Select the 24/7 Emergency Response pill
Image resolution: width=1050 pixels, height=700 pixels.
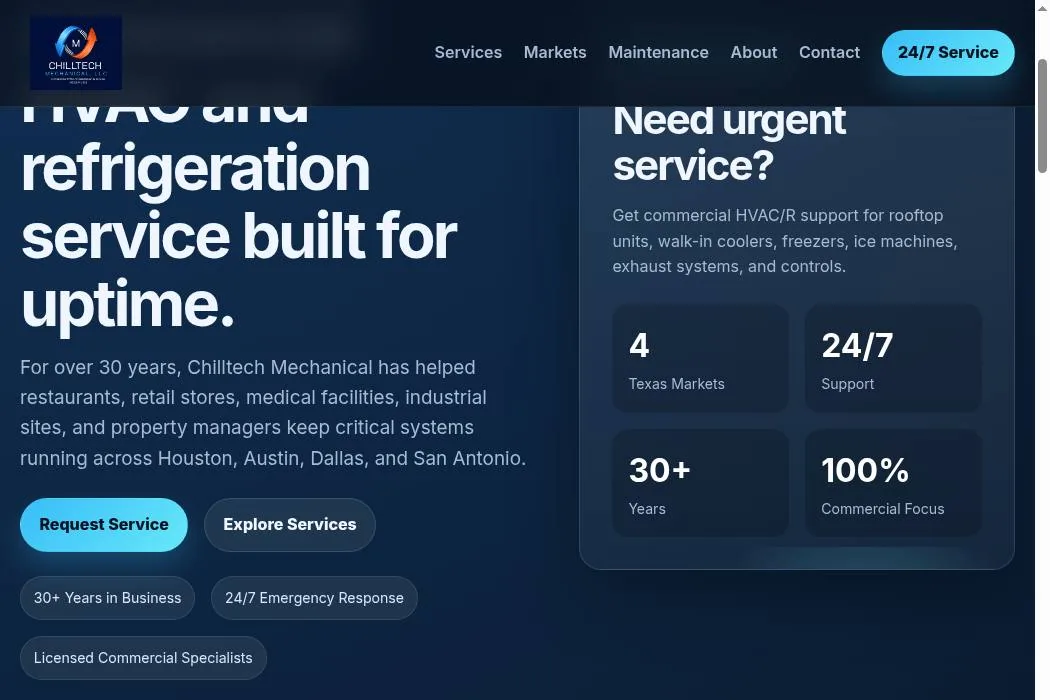point(314,598)
